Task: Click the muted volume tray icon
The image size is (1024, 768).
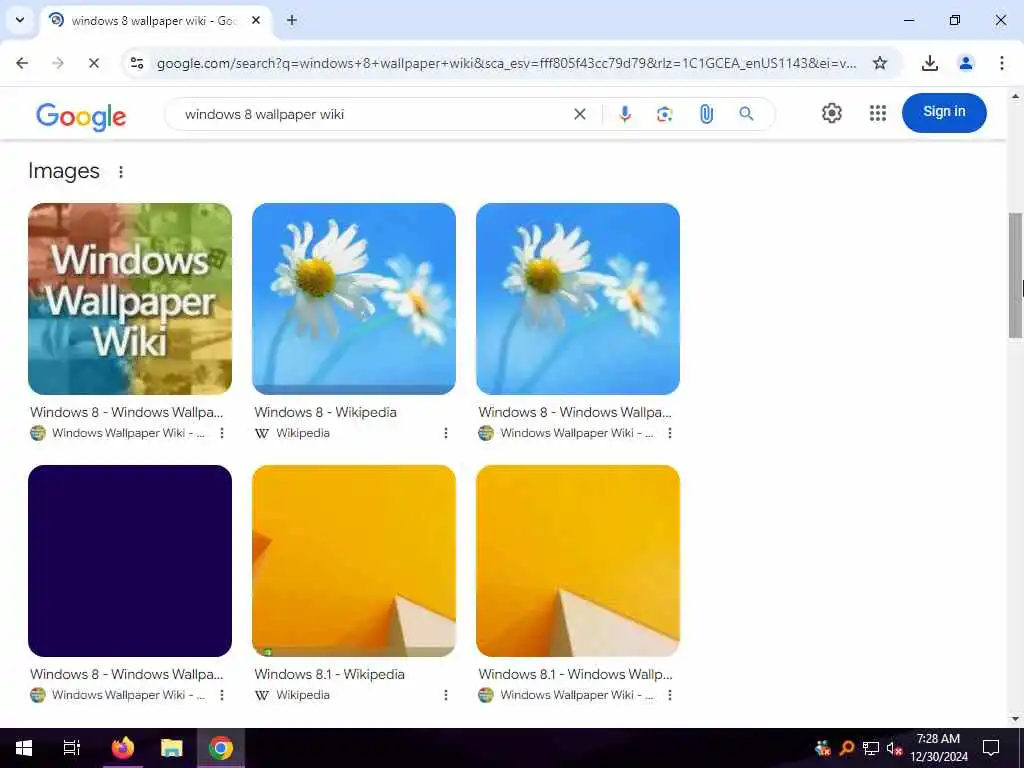Action: (x=894, y=748)
